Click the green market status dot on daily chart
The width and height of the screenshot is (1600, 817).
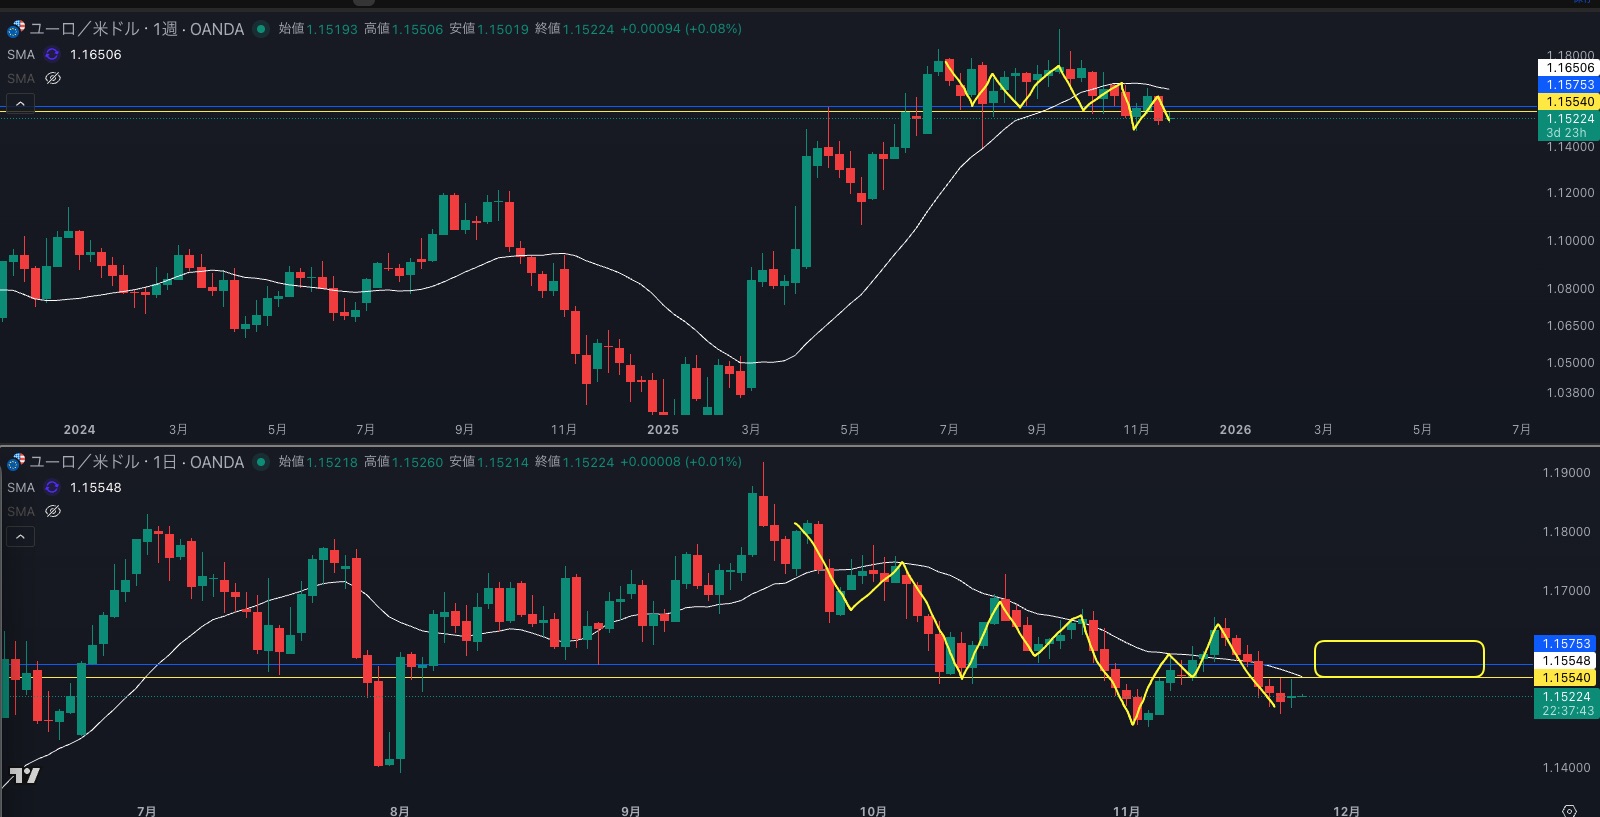coord(261,462)
